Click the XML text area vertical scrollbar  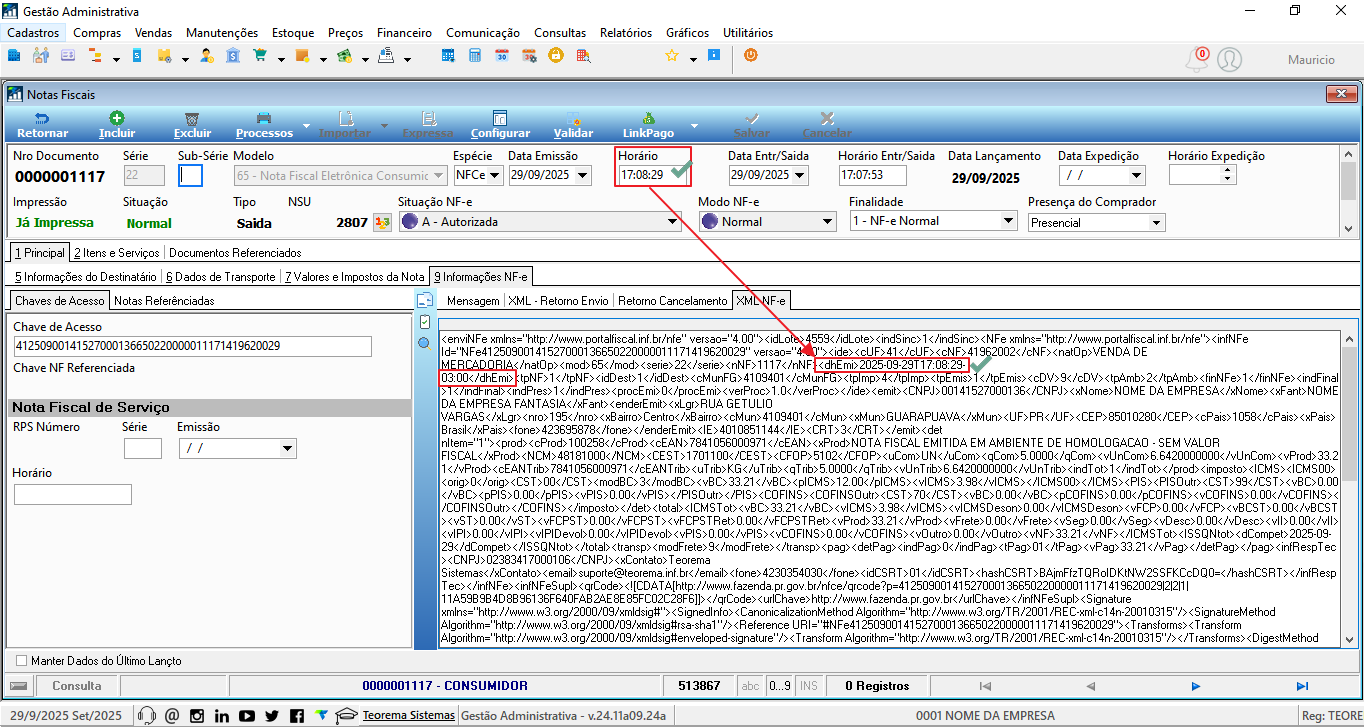point(1350,490)
